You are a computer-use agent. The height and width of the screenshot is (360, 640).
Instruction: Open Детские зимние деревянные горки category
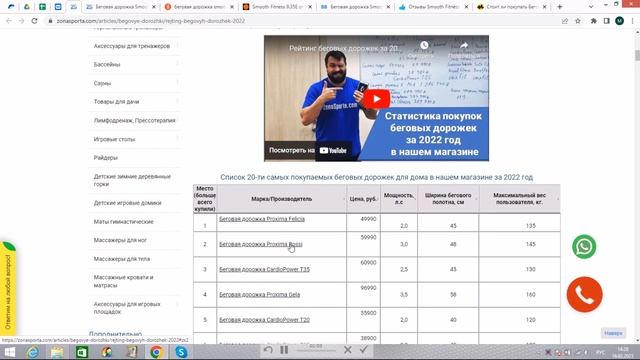click(132, 180)
